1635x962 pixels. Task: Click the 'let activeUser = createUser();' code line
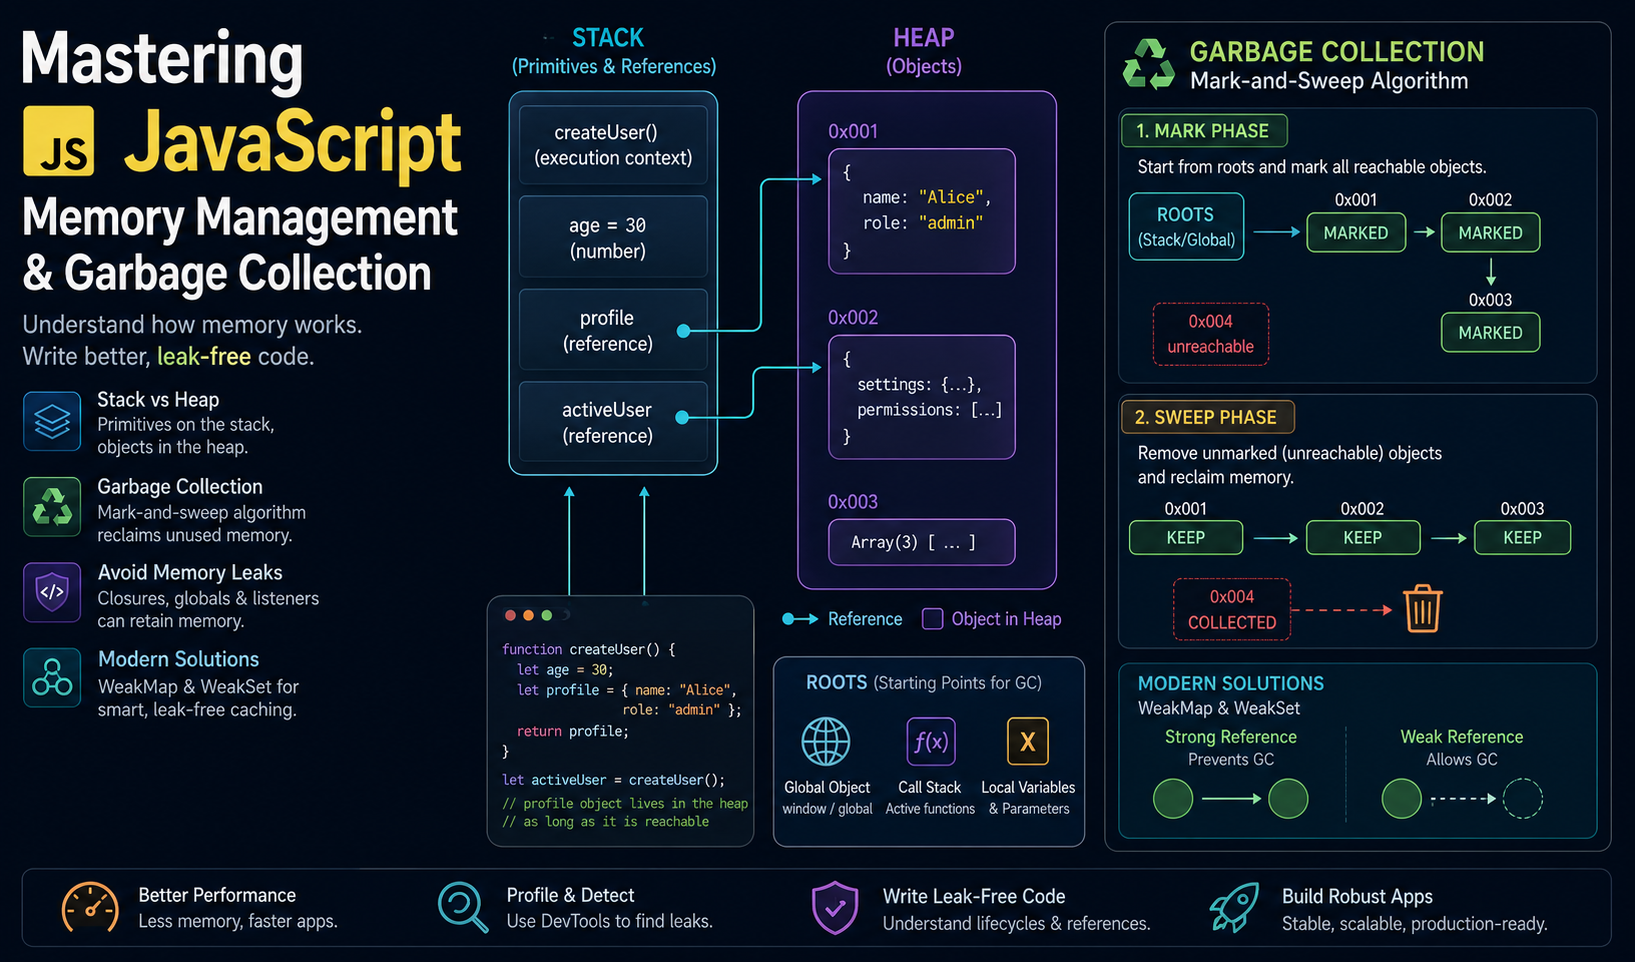(x=614, y=780)
